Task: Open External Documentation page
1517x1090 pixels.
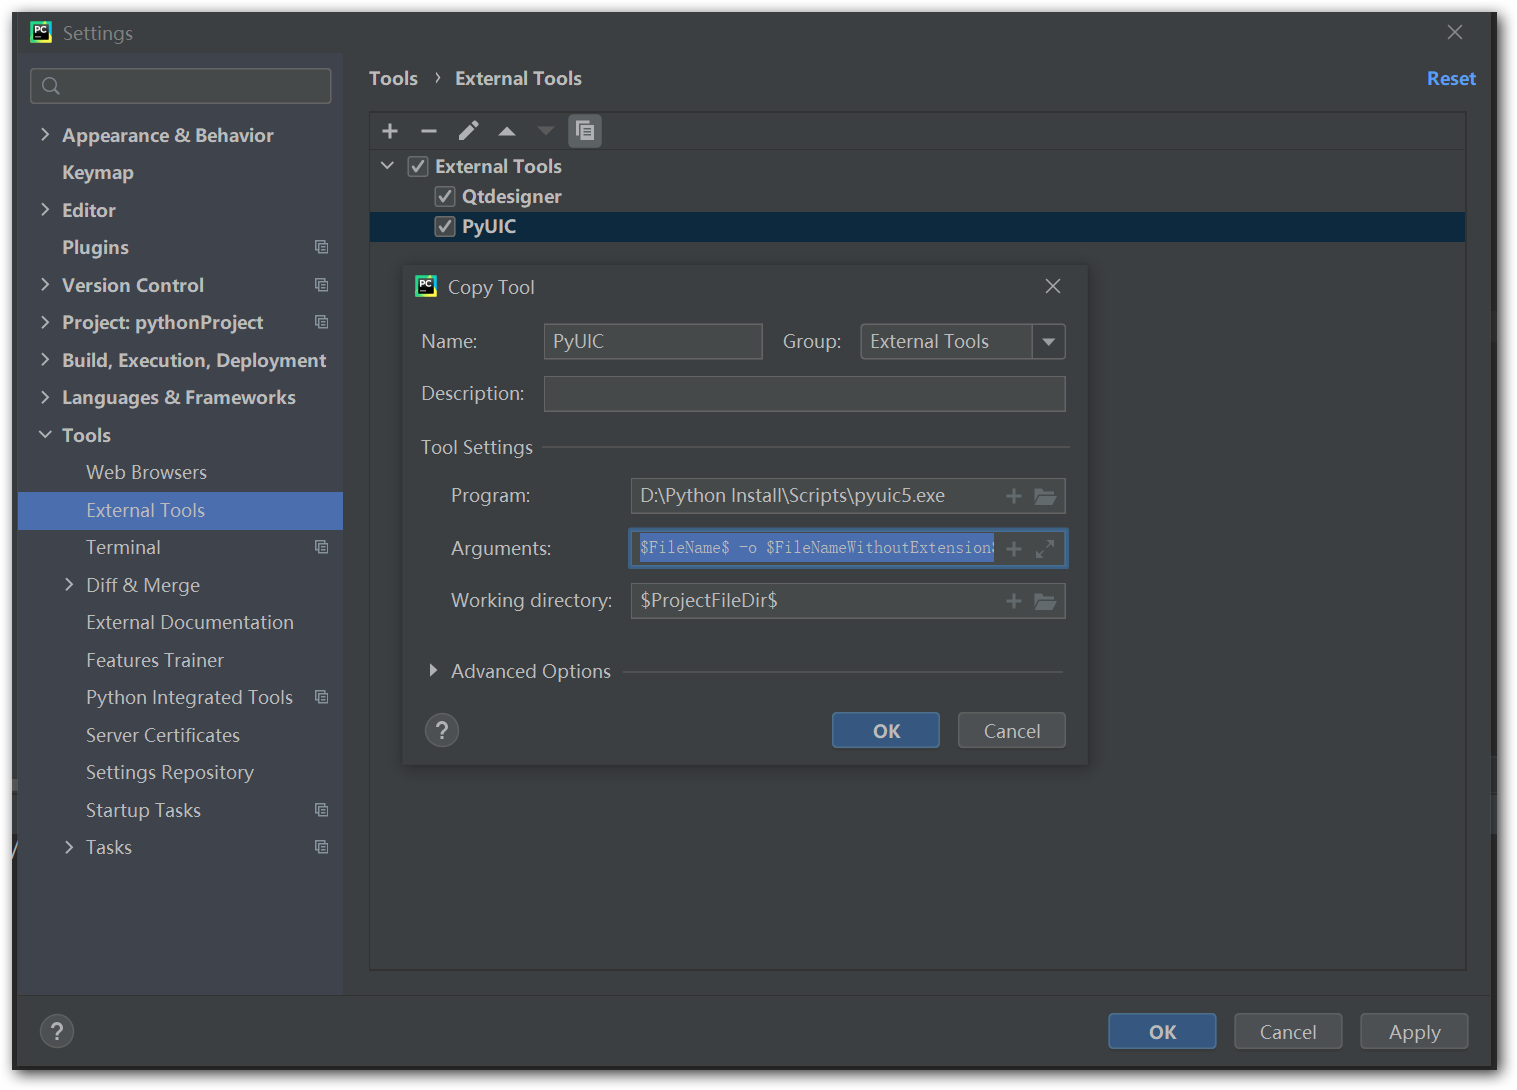Action: (190, 622)
